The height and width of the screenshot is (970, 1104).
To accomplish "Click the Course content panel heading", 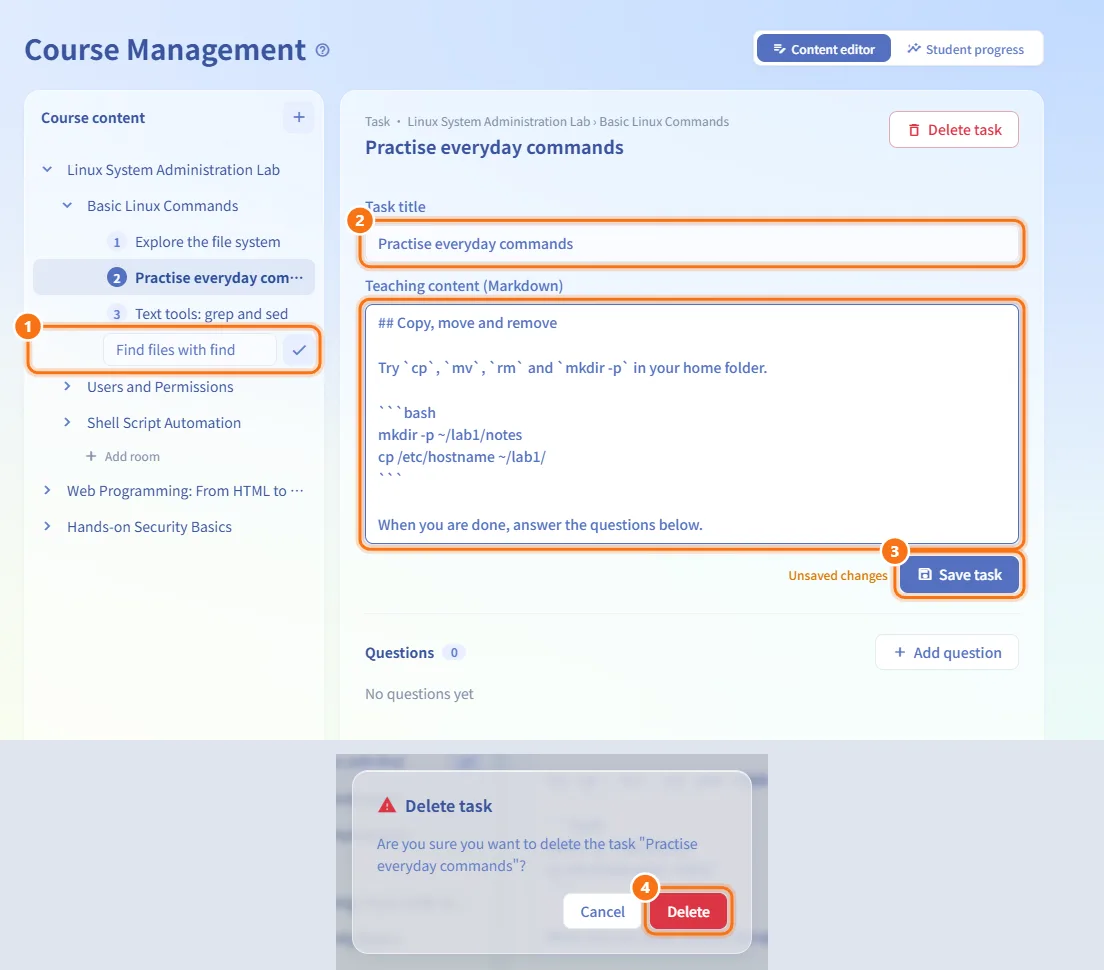I will click(93, 118).
